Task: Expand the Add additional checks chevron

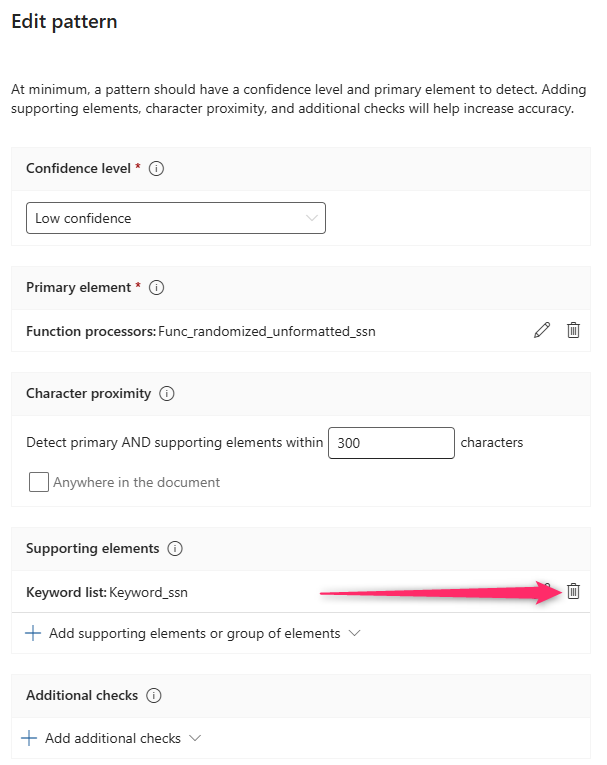Action: coord(195,738)
